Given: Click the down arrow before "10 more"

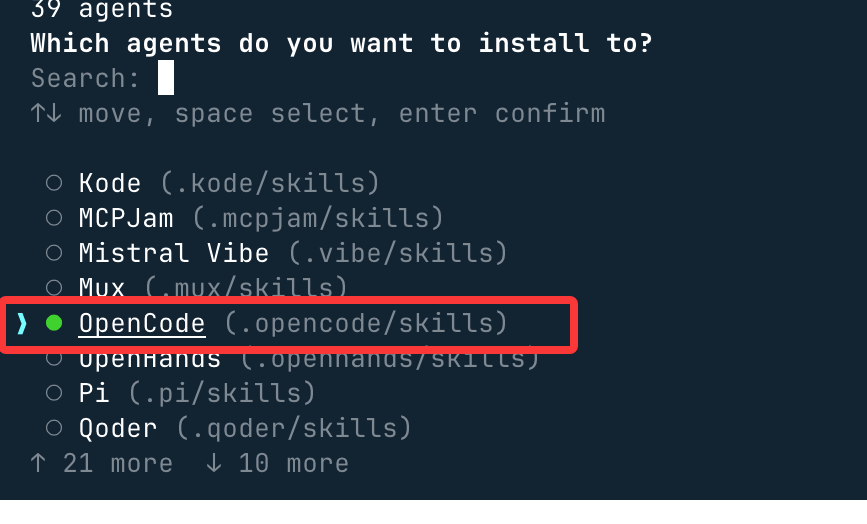Looking at the screenshot, I should coord(214,463).
